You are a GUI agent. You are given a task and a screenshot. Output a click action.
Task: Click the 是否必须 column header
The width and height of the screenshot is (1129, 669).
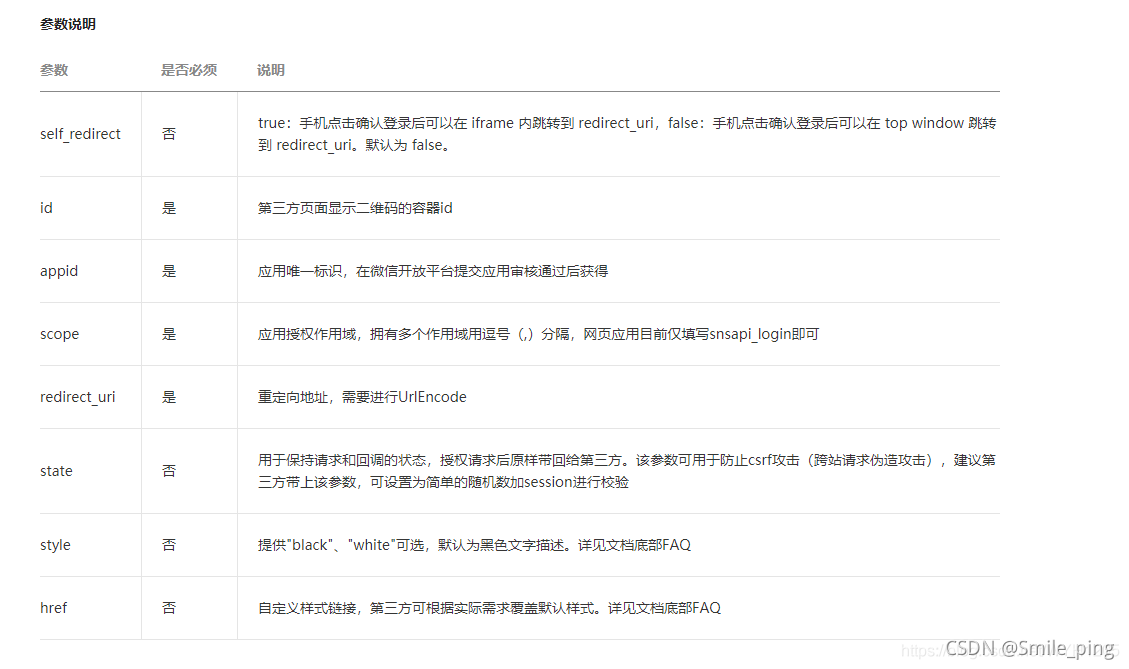pos(189,71)
